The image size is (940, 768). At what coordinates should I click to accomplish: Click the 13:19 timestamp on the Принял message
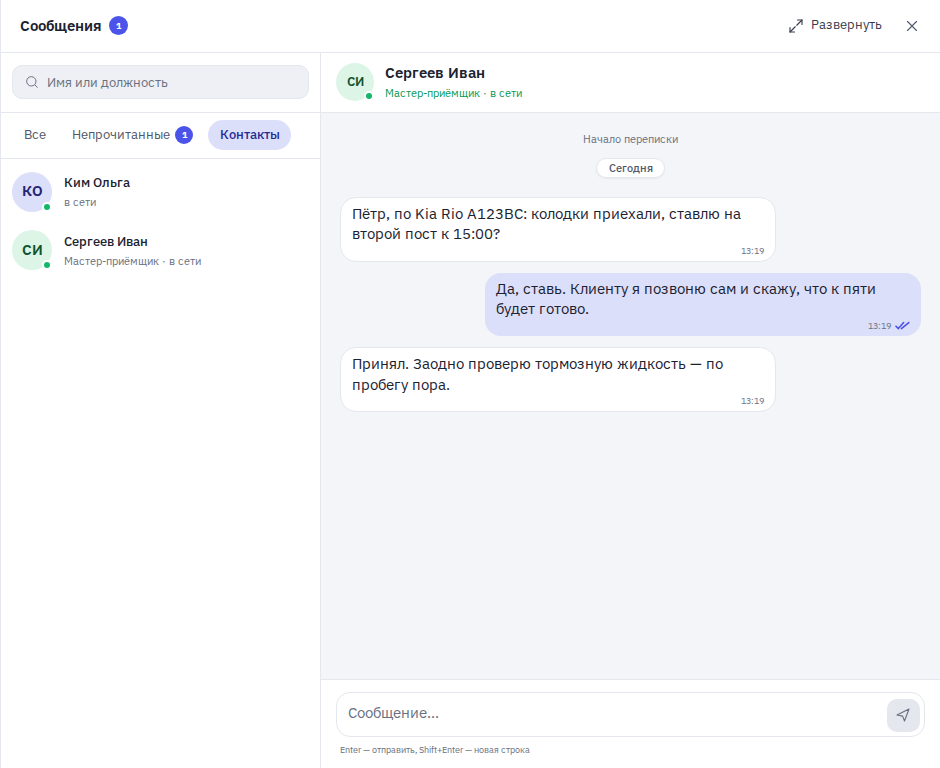tap(752, 401)
